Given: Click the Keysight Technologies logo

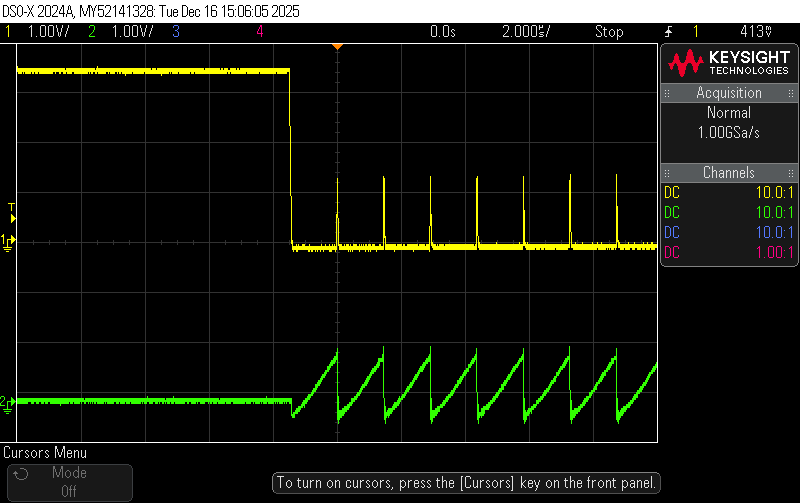Looking at the screenshot, I should [729, 63].
